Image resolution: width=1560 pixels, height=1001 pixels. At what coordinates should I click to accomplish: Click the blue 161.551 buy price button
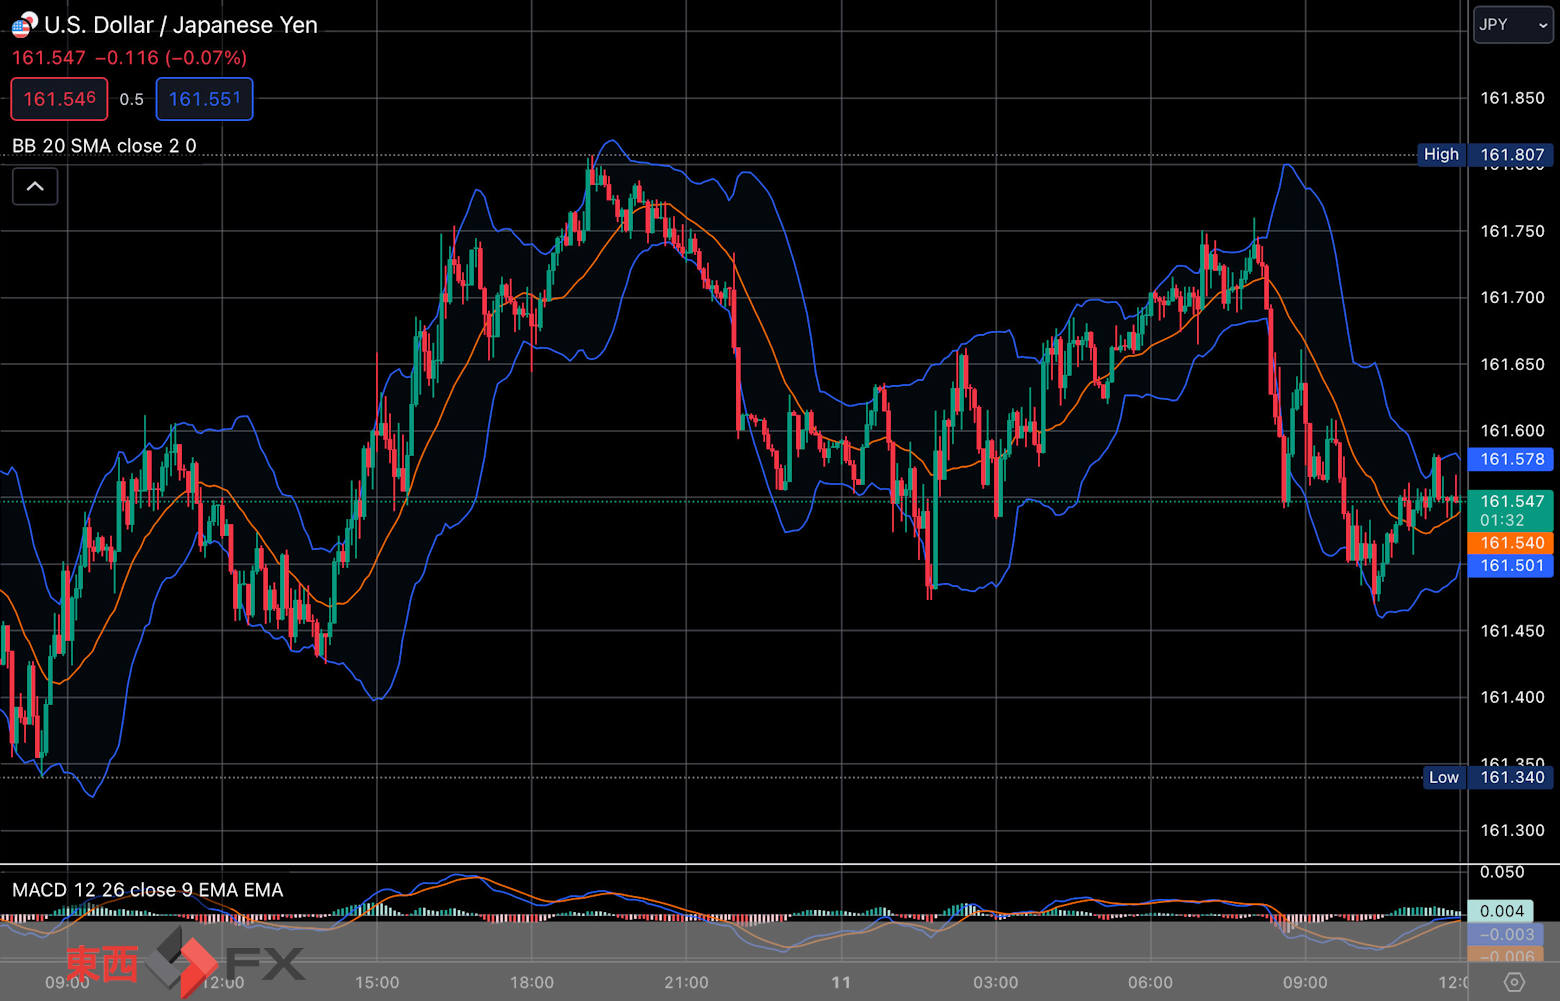pos(204,99)
